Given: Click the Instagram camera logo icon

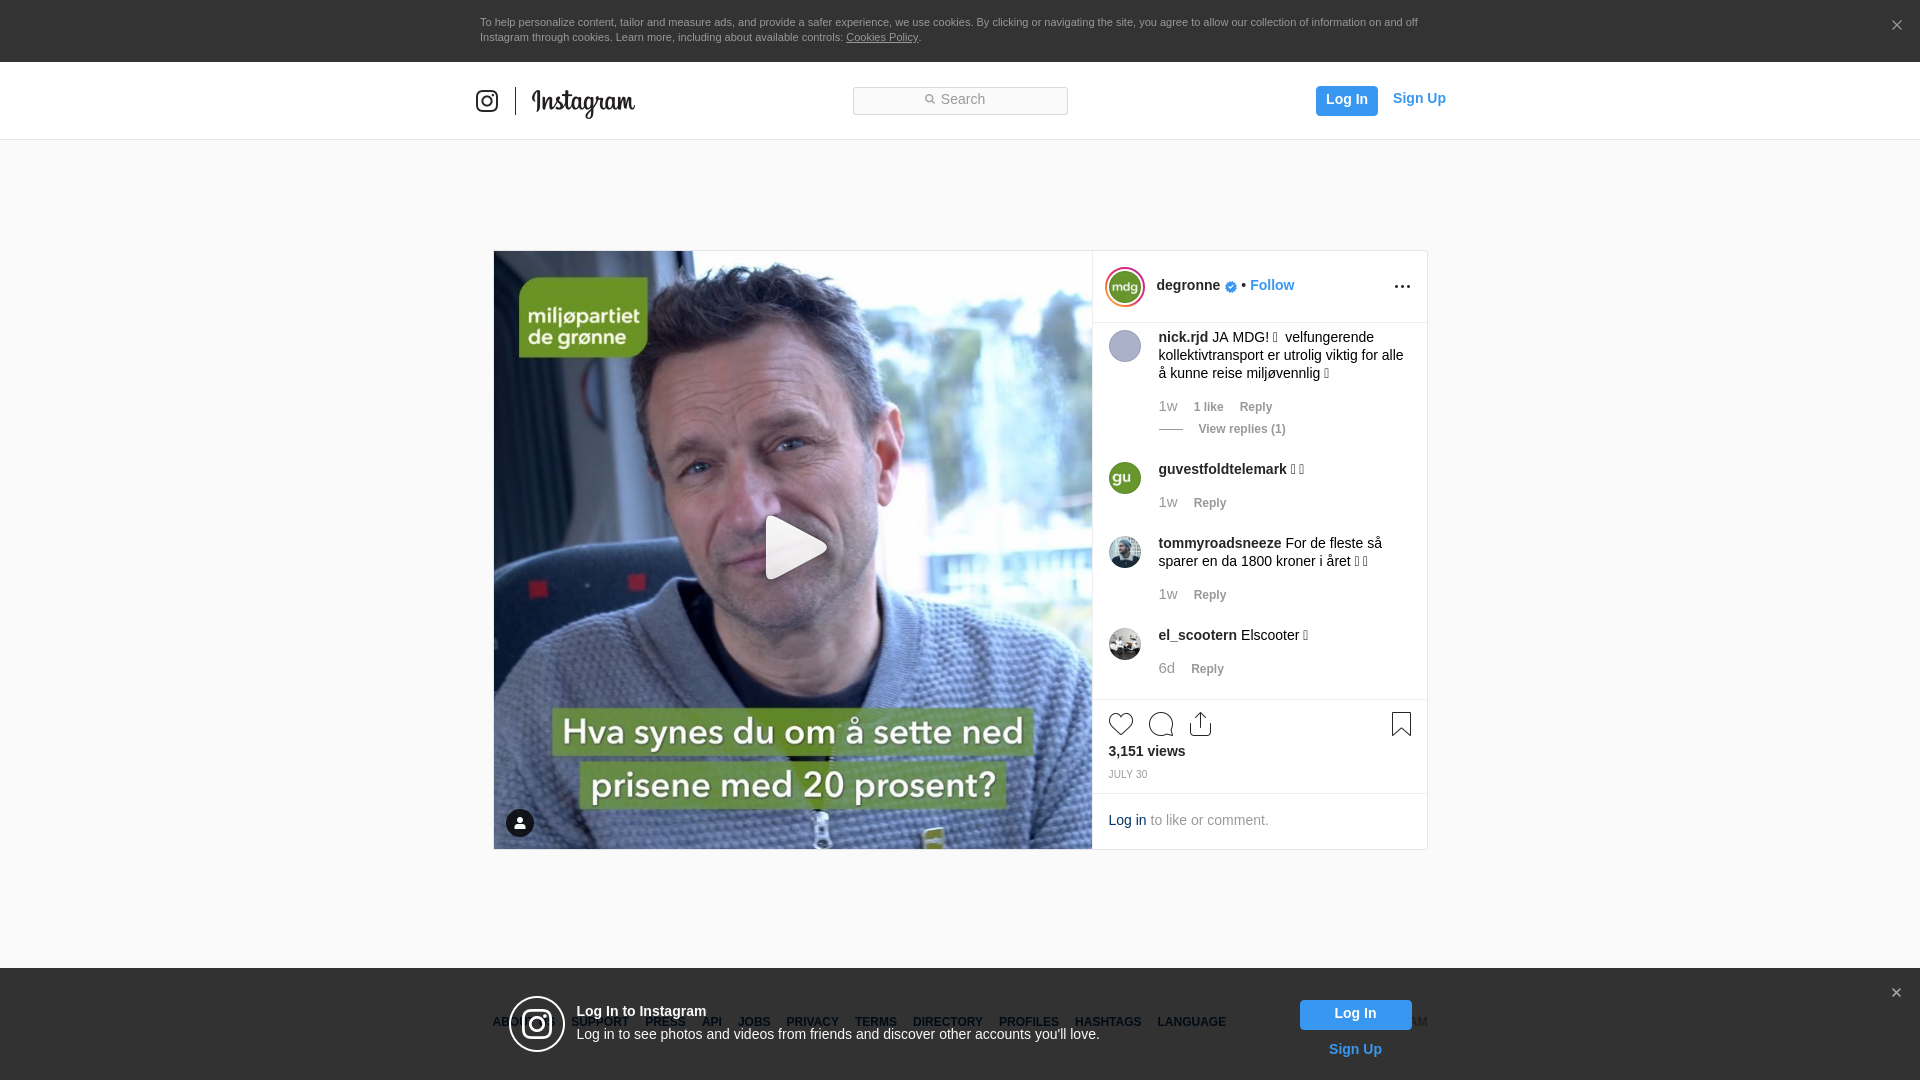Looking at the screenshot, I should (x=487, y=101).
